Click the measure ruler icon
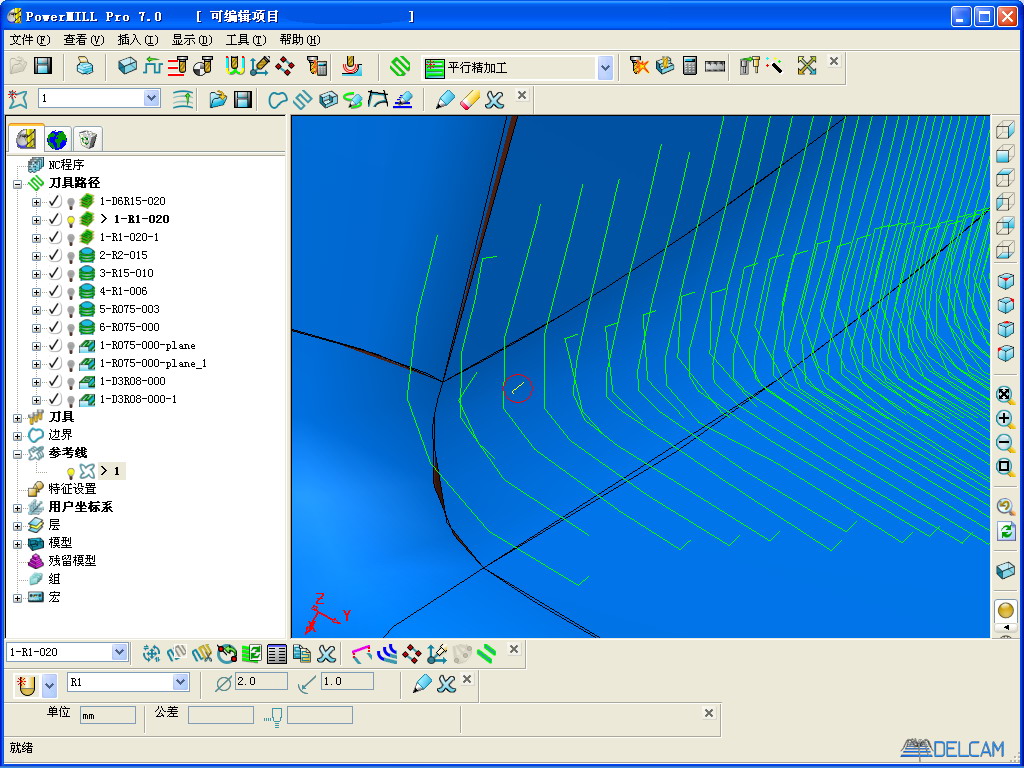This screenshot has width=1024, height=768. click(715, 66)
